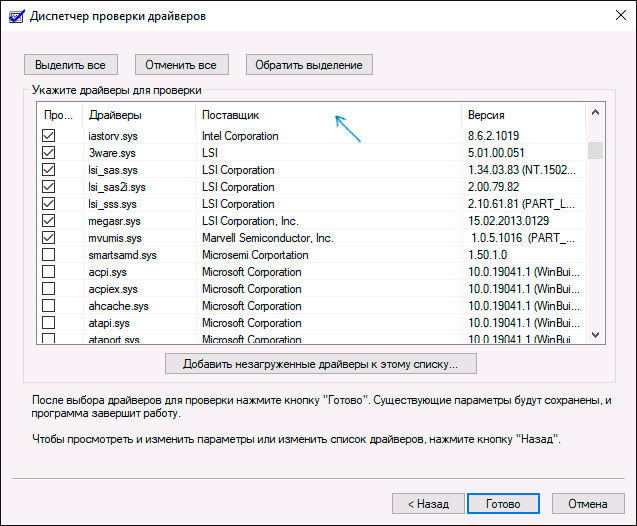
Task: Confirm with the 'Готово' button
Action: 503,504
